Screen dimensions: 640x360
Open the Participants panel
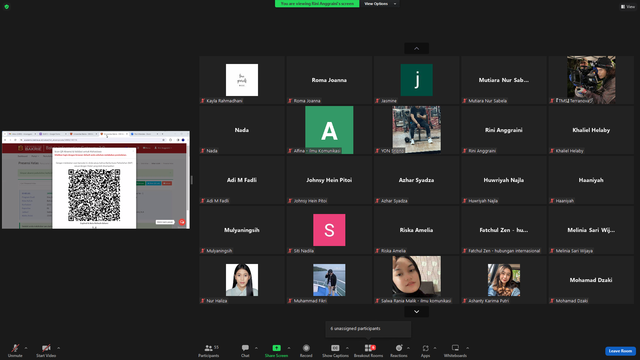[x=209, y=350]
